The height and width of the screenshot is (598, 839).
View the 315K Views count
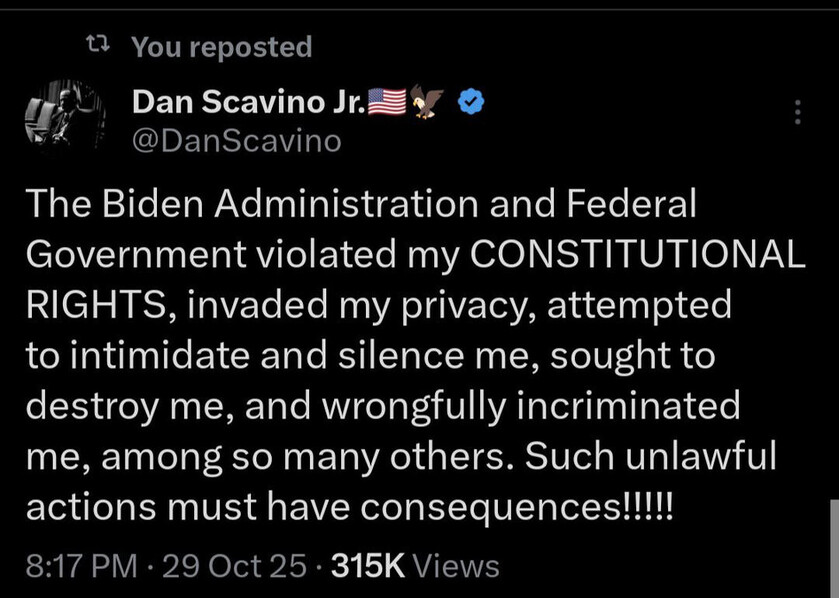pos(415,566)
